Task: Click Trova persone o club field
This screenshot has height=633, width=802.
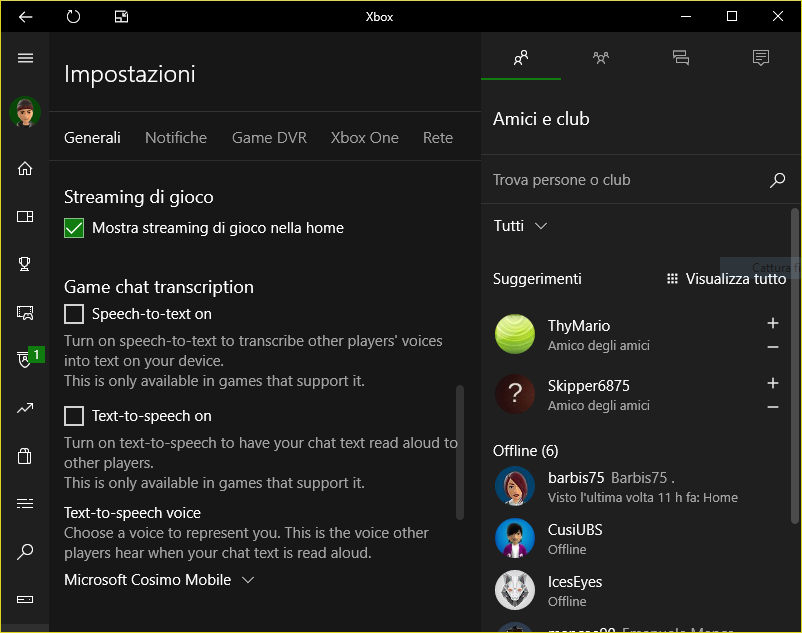Action: coord(624,180)
